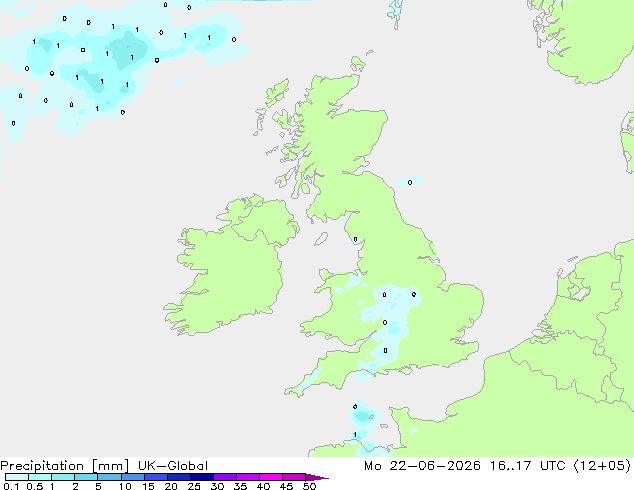
Task: Click the '35' legend scale label
Action: [240, 486]
